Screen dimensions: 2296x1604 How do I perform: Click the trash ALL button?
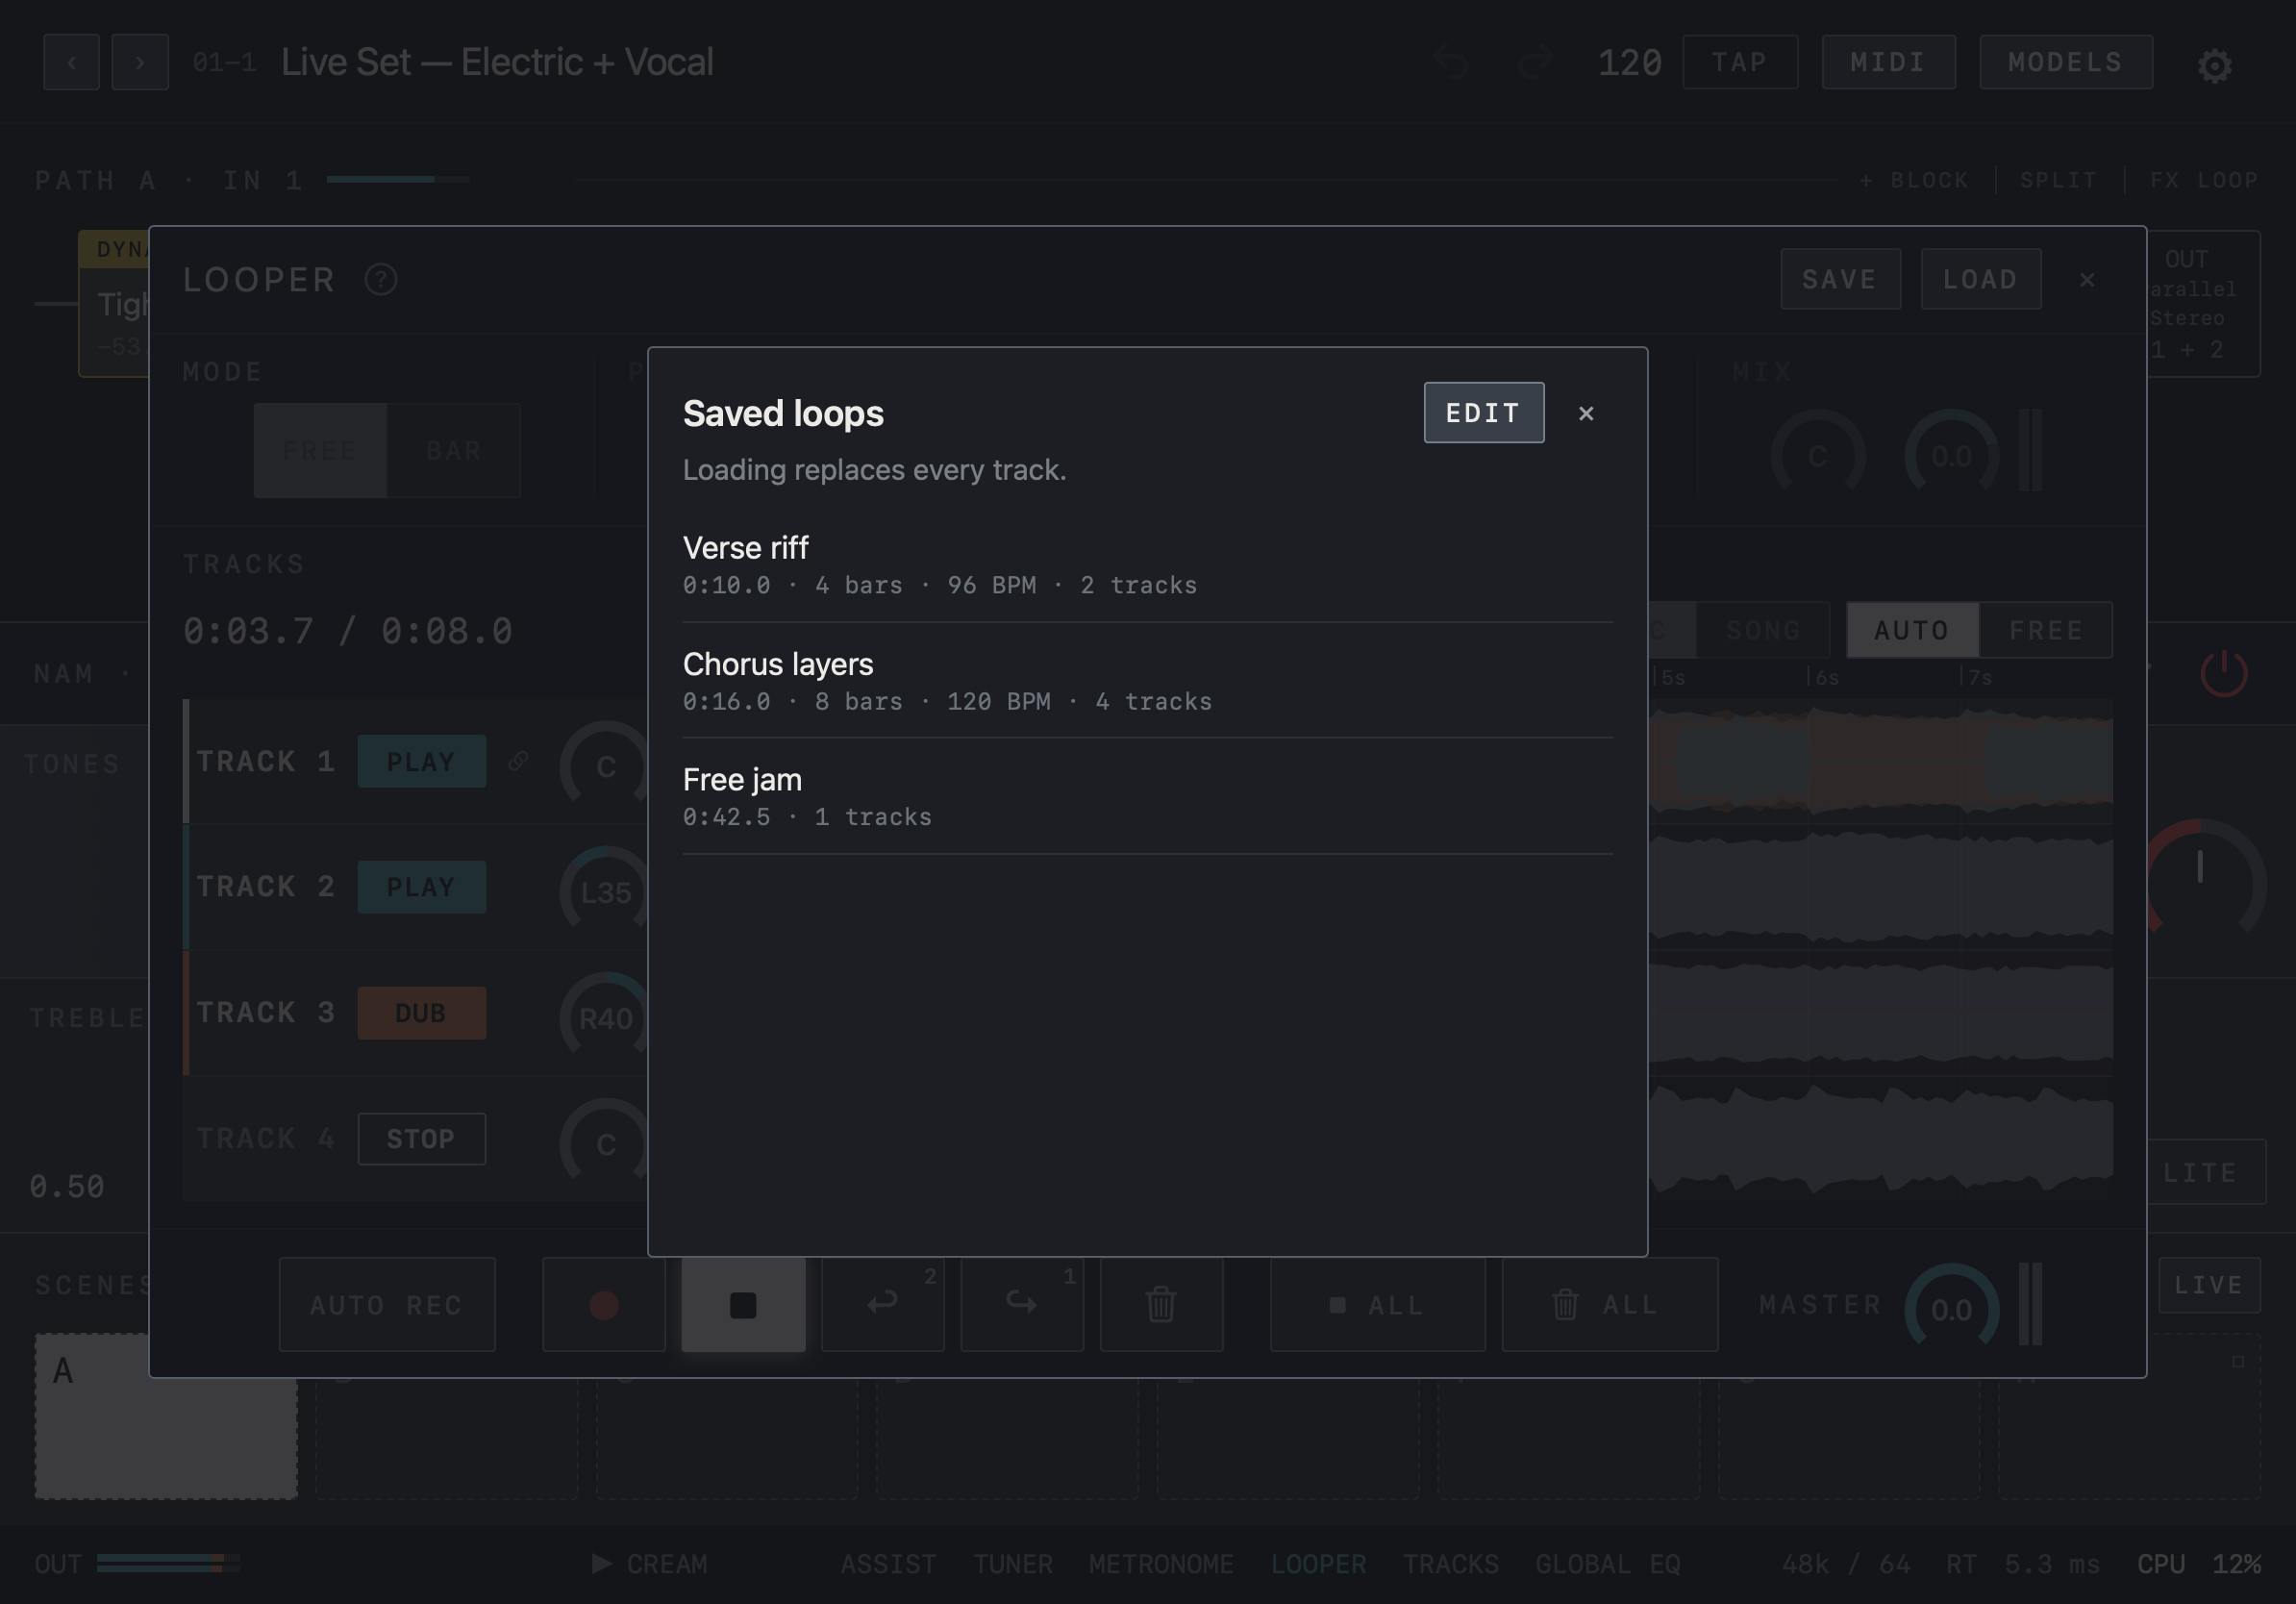click(1609, 1304)
